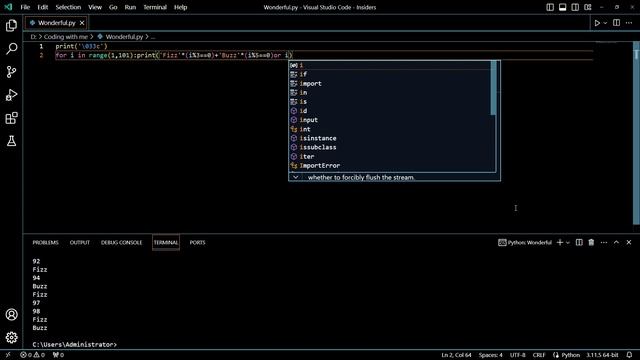
Task: Select the 'iter' suggestion
Action: (390, 156)
